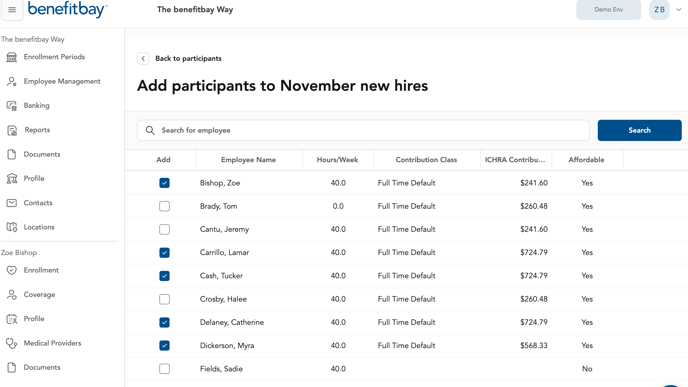Focus the Search for employee field
688x387 pixels.
click(x=363, y=130)
